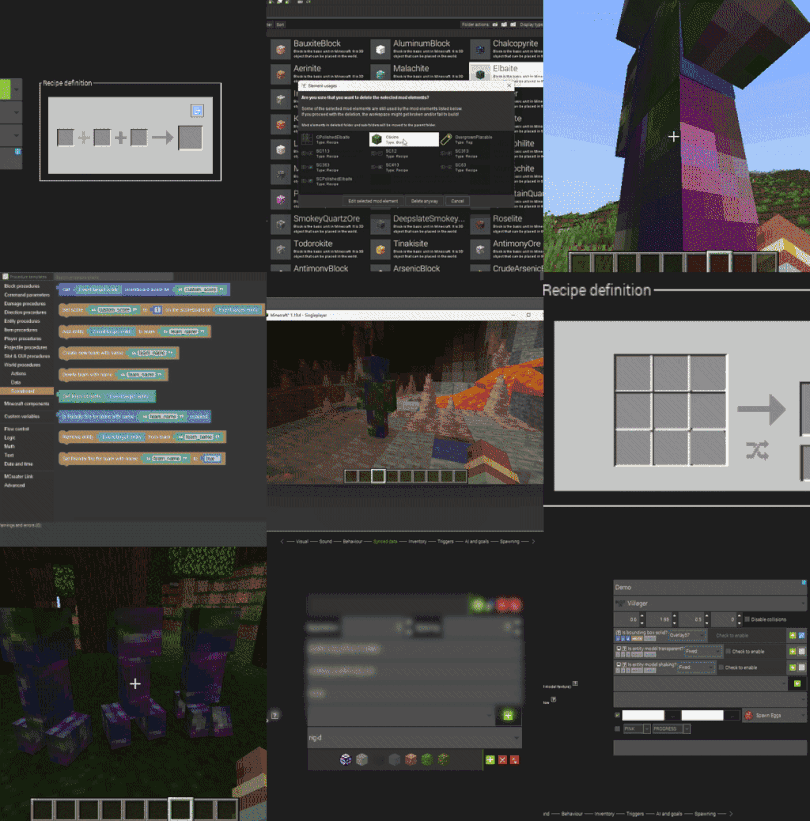Image resolution: width=810 pixels, height=821 pixels.
Task: Open the Spawn Eggs creative tab dropdown
Action: [x=774, y=715]
